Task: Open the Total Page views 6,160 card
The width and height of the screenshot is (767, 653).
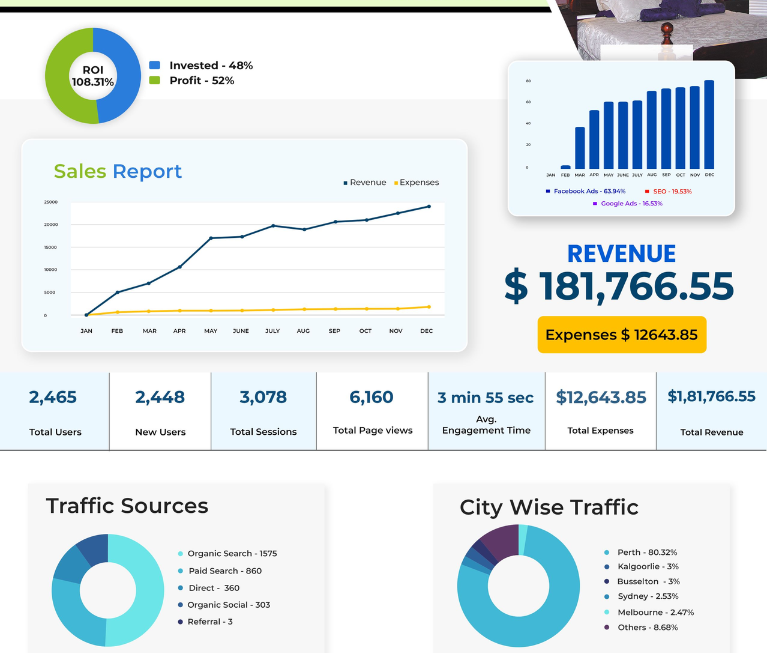Action: (x=372, y=411)
